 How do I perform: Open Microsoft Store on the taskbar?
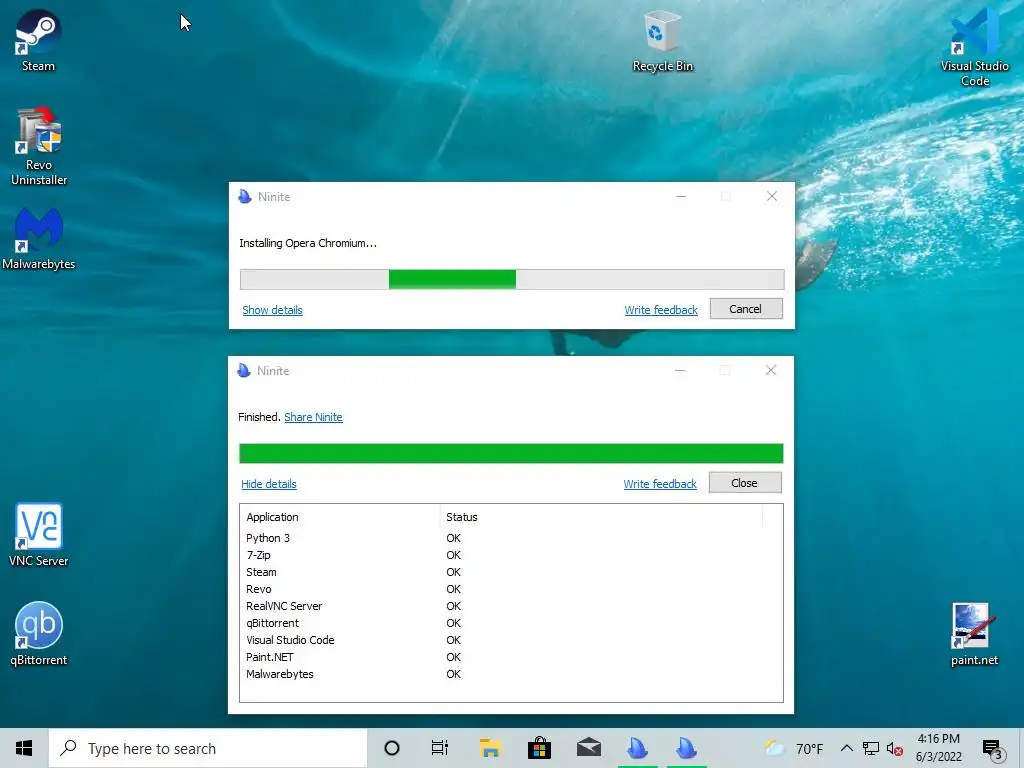click(x=539, y=748)
